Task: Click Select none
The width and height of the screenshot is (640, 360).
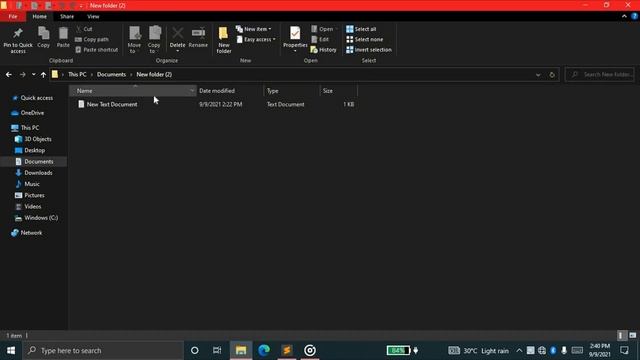Action: pos(364,40)
